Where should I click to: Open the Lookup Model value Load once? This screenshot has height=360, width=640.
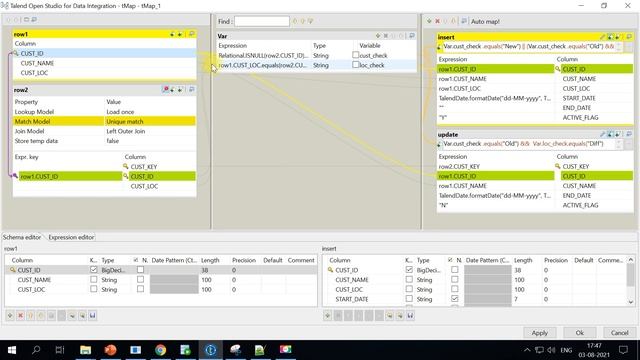[150, 111]
